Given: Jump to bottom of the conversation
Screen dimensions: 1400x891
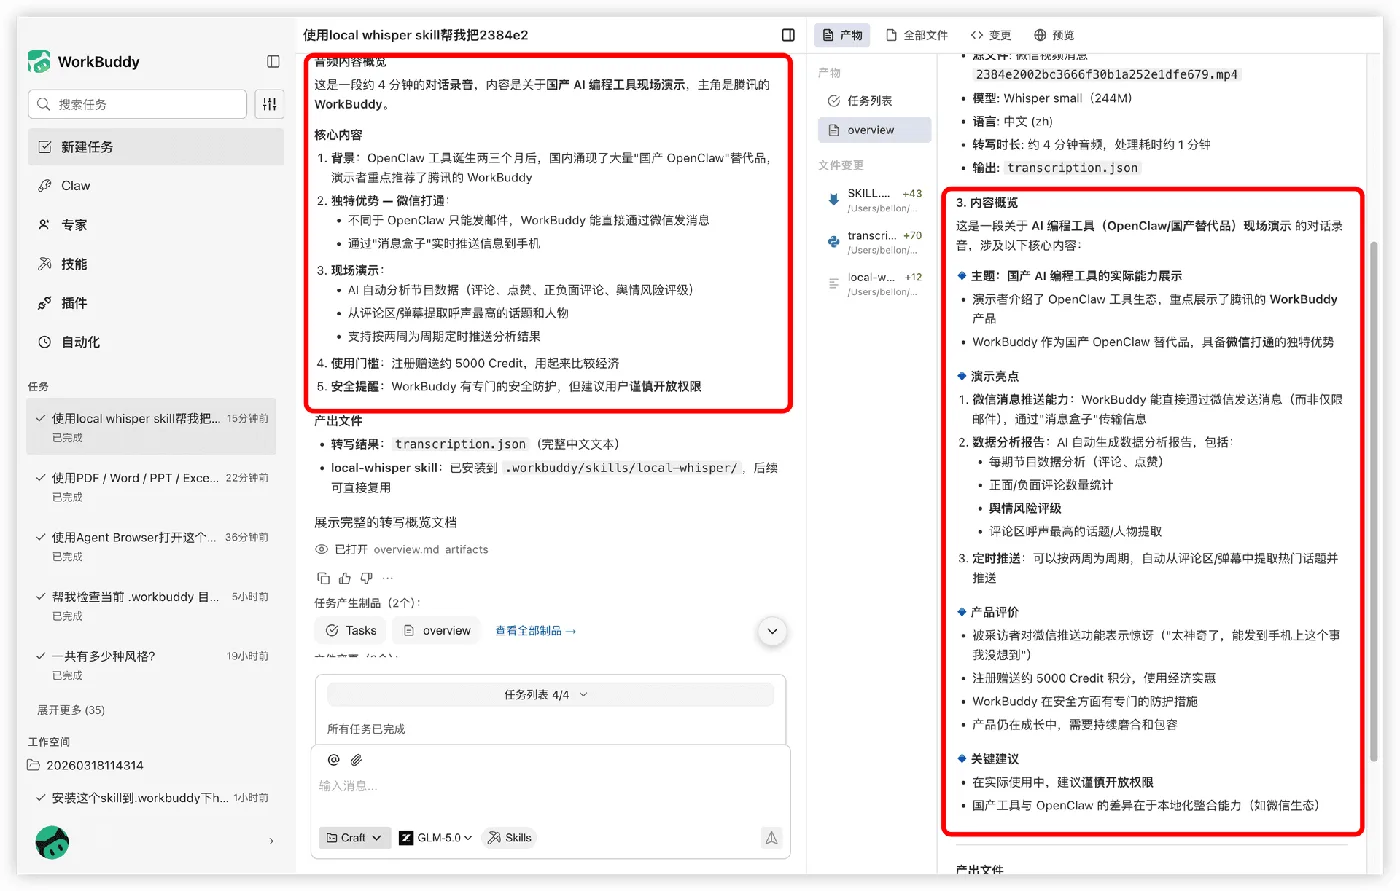Looking at the screenshot, I should 772,631.
